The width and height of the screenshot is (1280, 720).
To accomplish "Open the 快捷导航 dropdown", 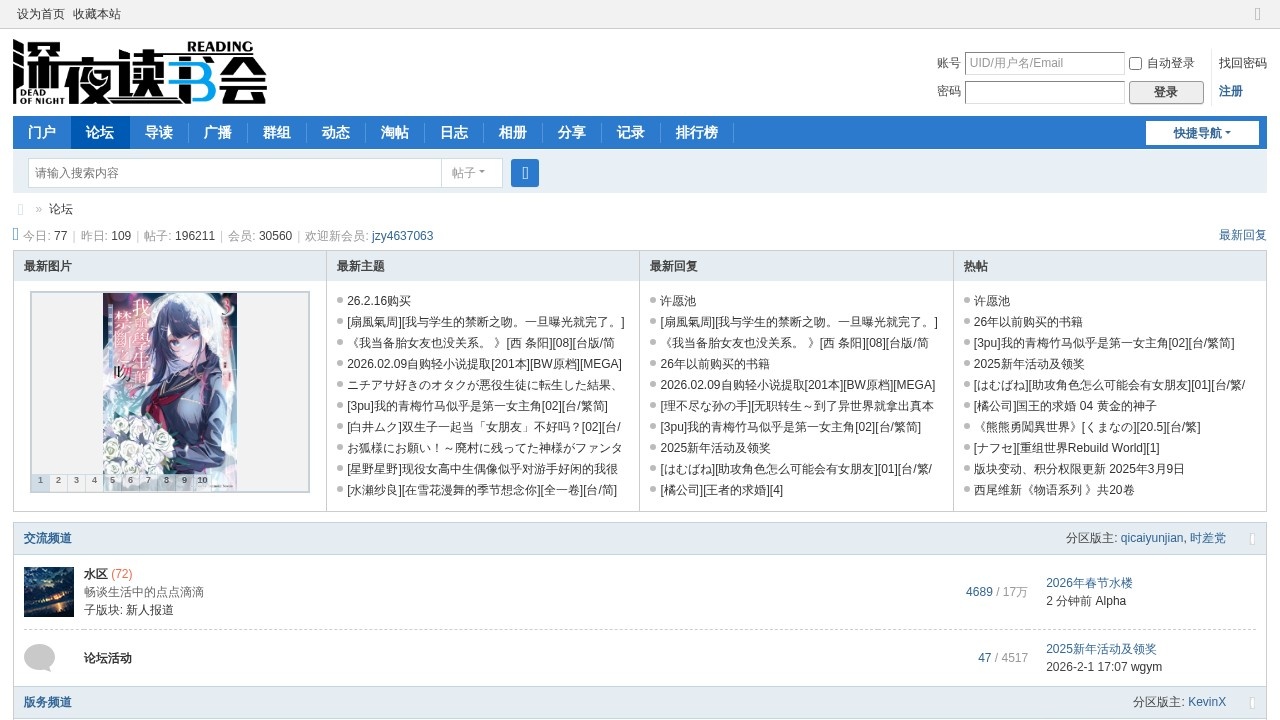I will coord(1202,133).
